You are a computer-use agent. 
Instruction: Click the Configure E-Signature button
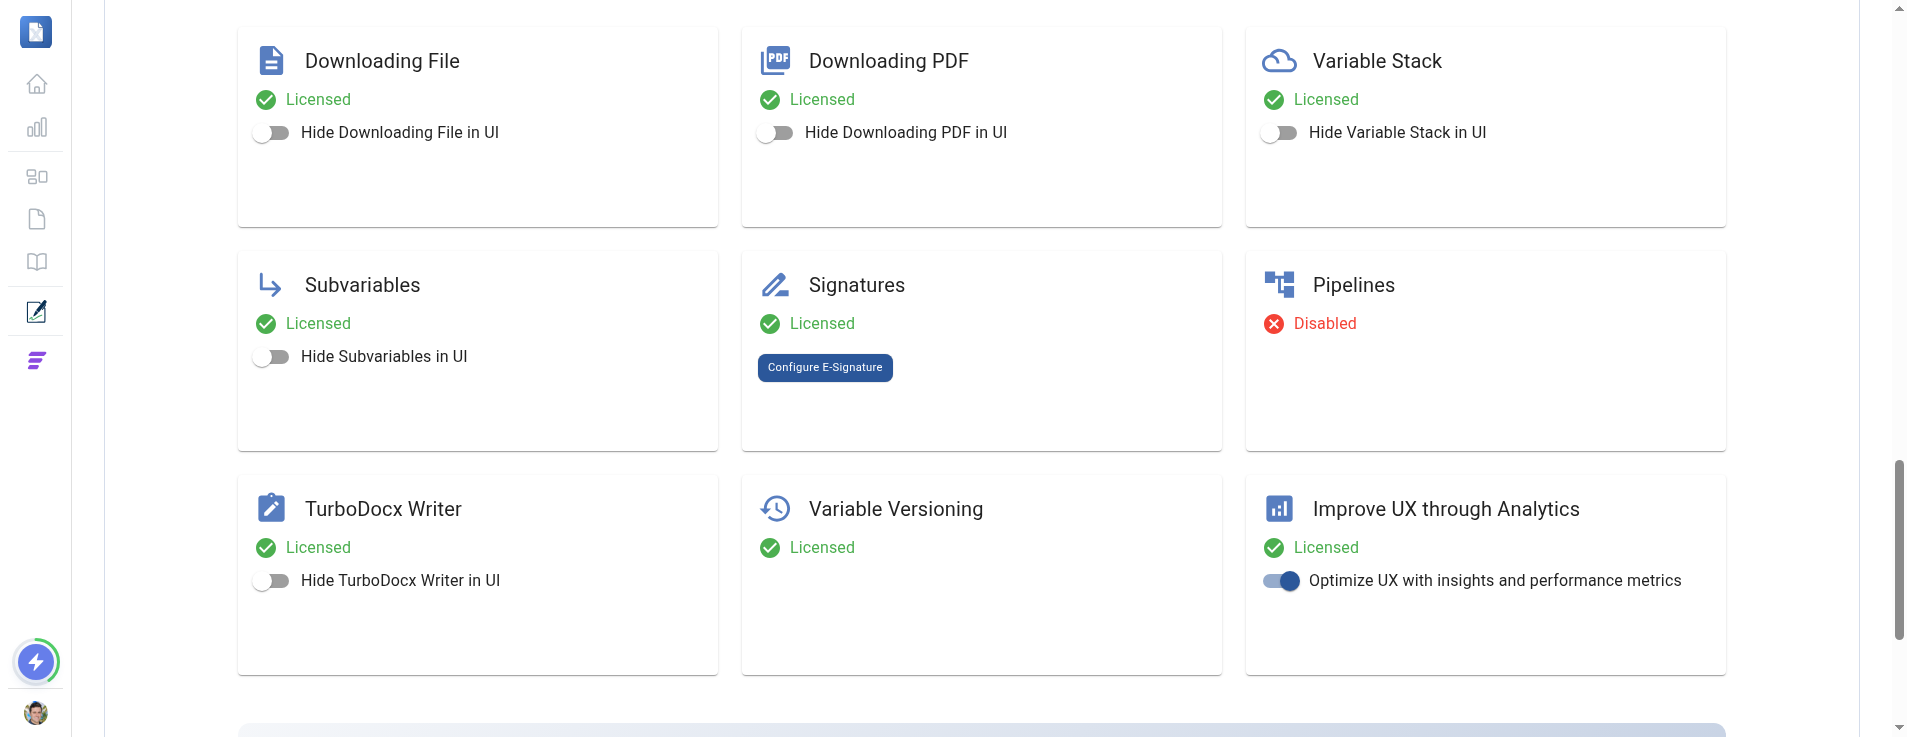click(825, 368)
